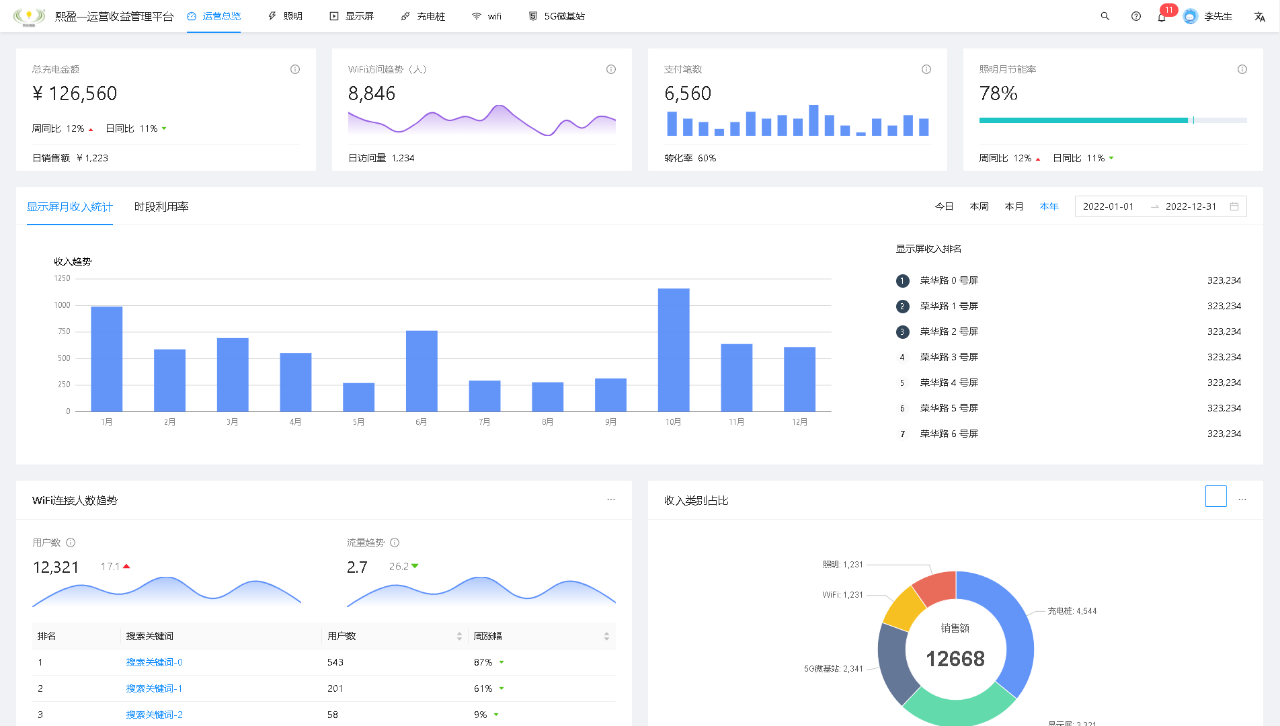Click info icon on 支付笔数 card
This screenshot has width=1280, height=726.
click(x=926, y=69)
